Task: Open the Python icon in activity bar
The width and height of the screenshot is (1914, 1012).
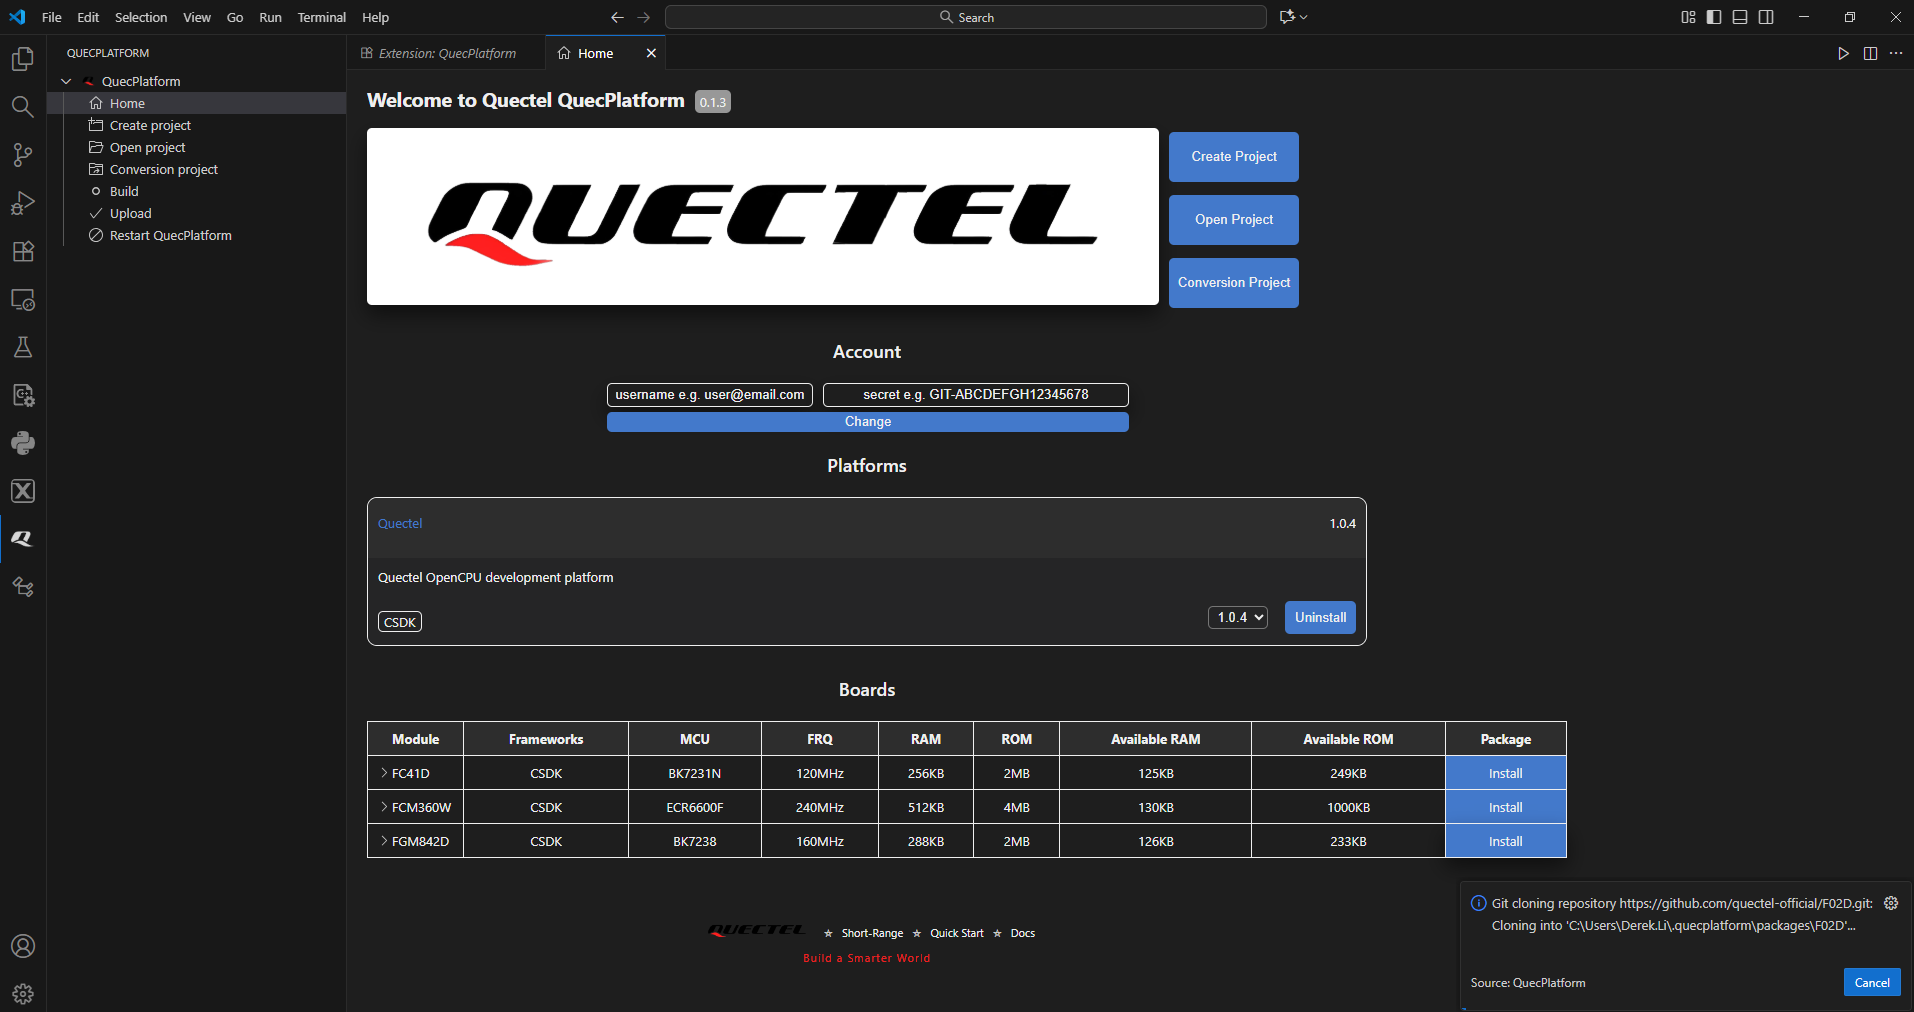Action: coord(22,443)
